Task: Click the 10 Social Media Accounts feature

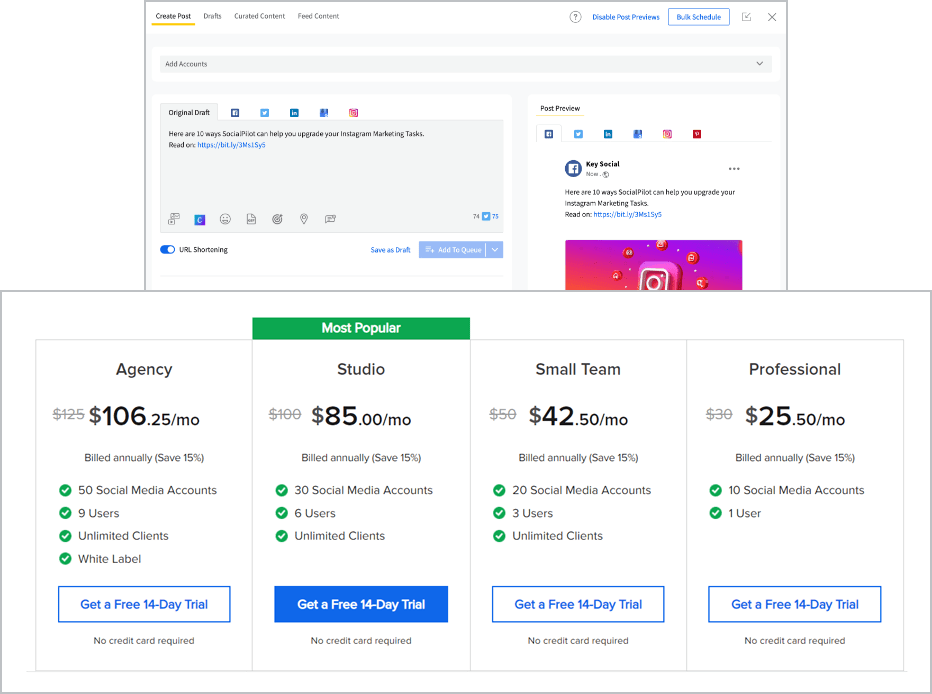Action: pyautogui.click(x=796, y=490)
